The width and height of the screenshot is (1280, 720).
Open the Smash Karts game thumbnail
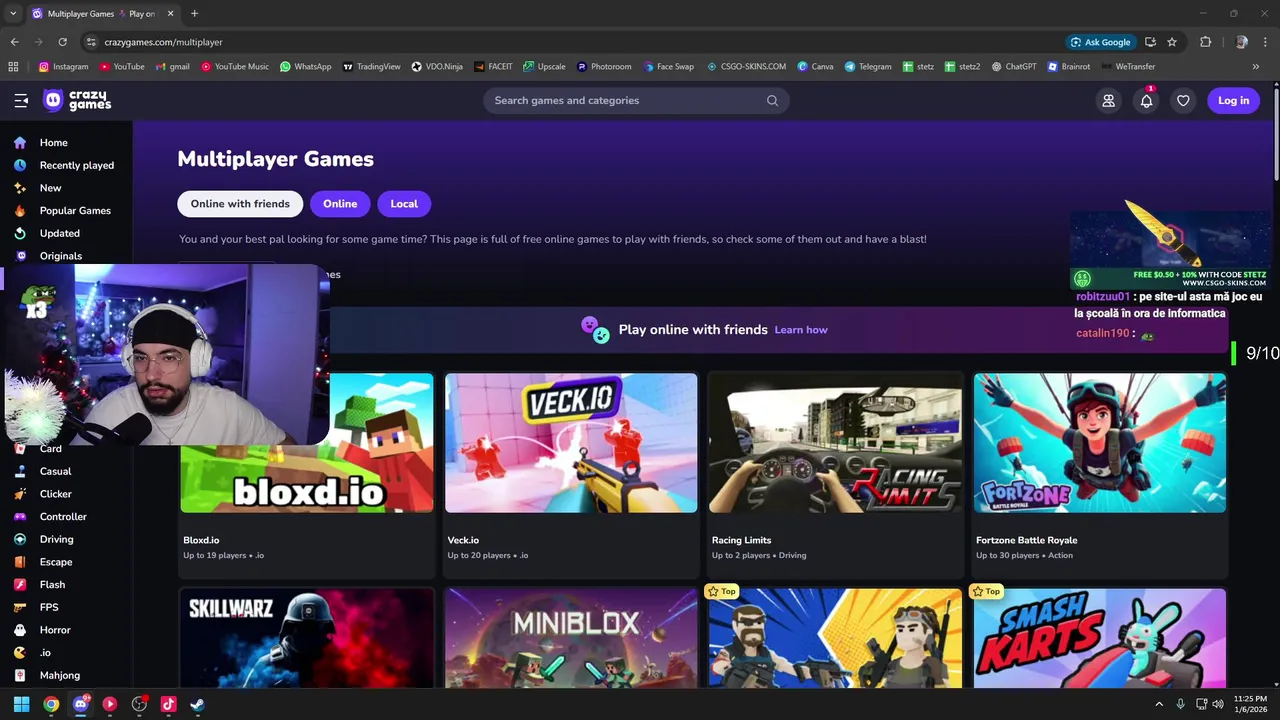pyautogui.click(x=1100, y=638)
